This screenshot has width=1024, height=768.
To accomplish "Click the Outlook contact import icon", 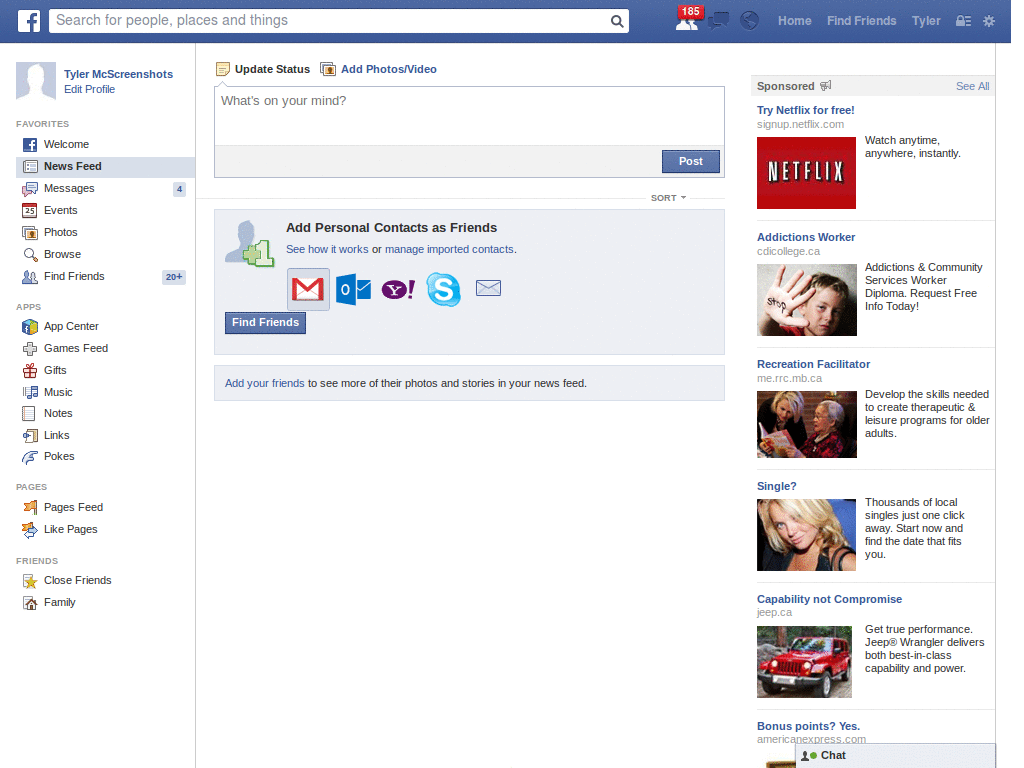I will point(353,289).
